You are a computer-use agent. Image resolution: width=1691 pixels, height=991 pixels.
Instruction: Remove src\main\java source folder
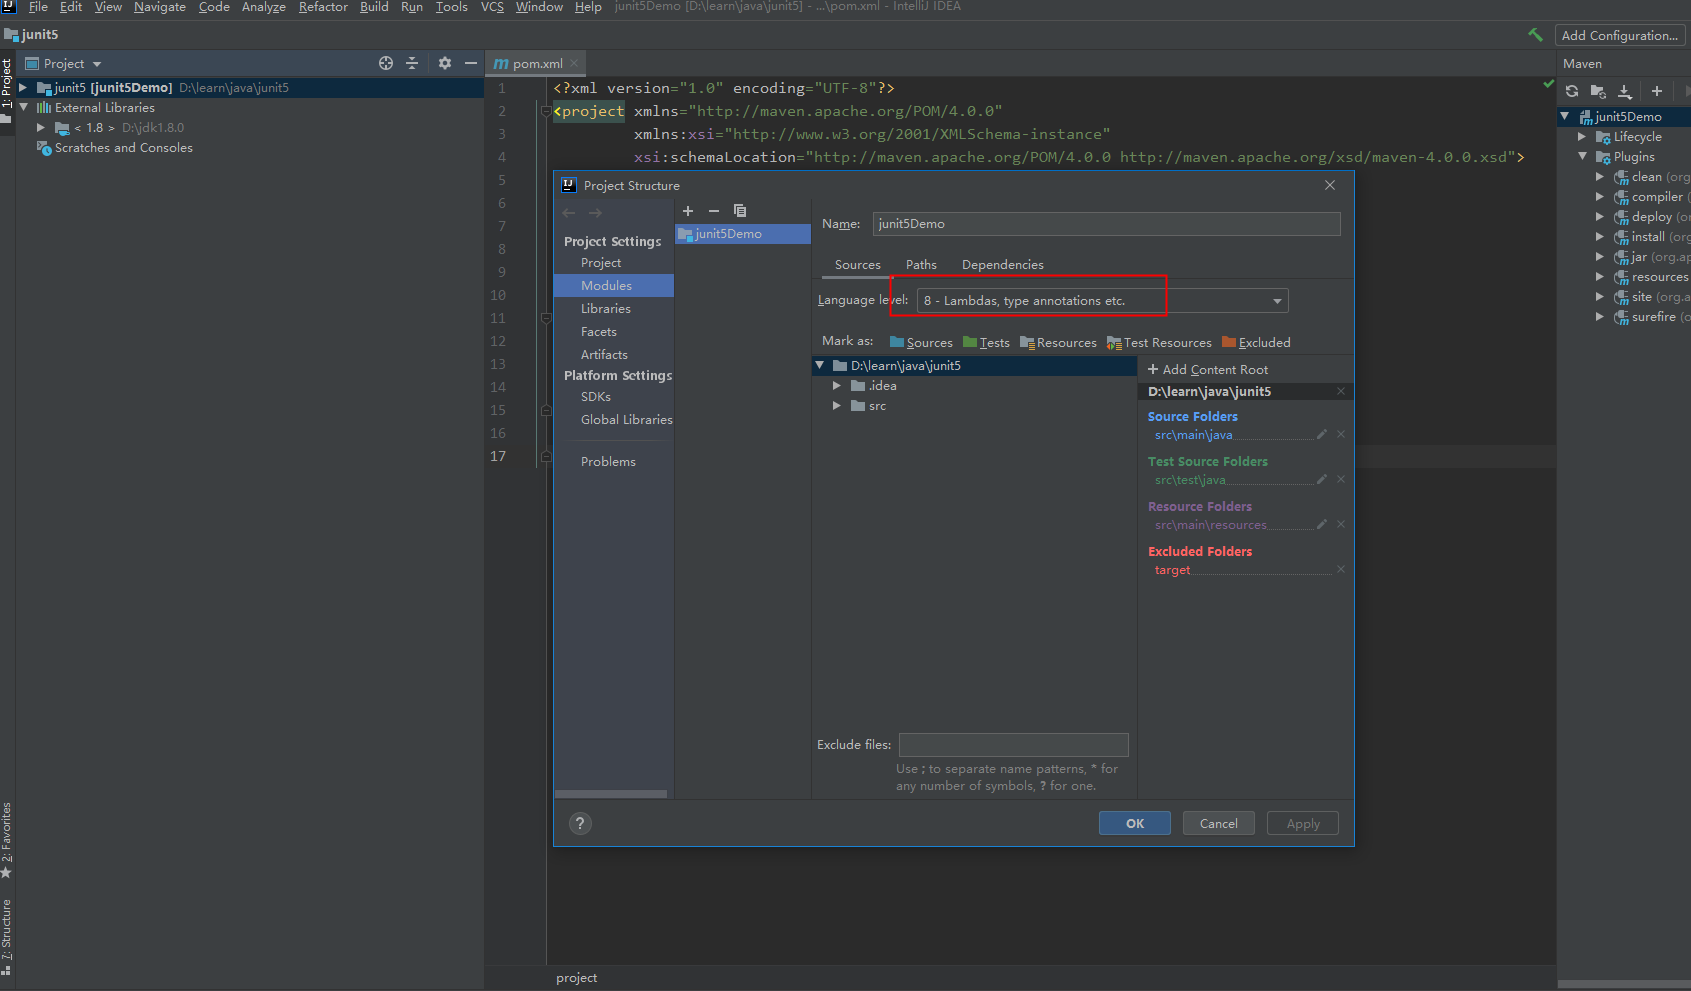1341,434
